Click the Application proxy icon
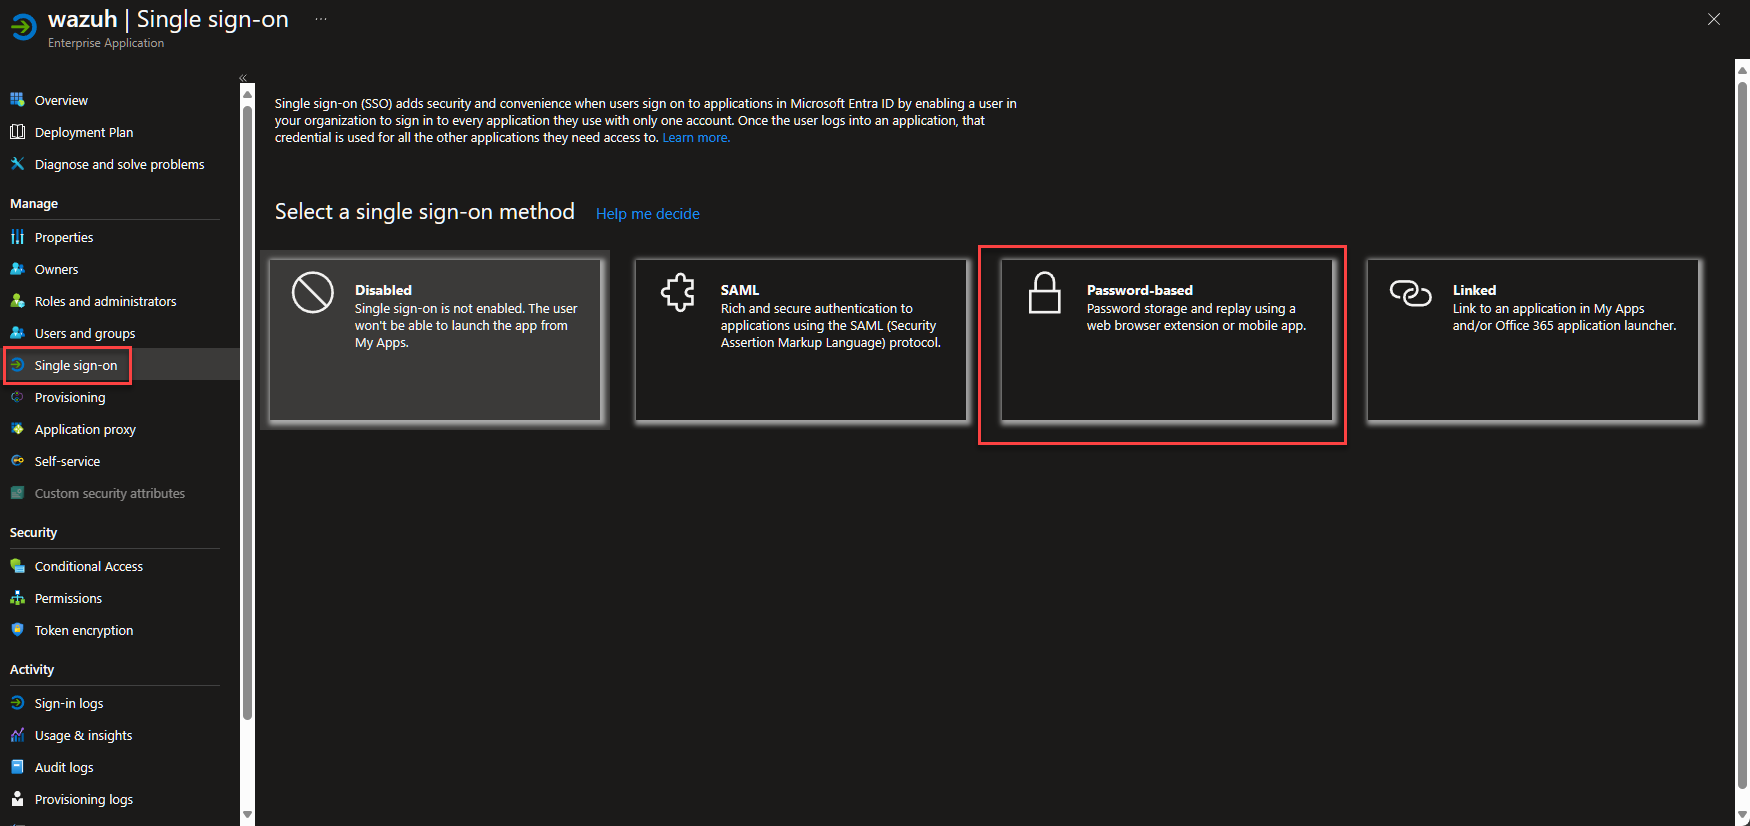Screen dimensions: 1750x826 click(x=17, y=429)
